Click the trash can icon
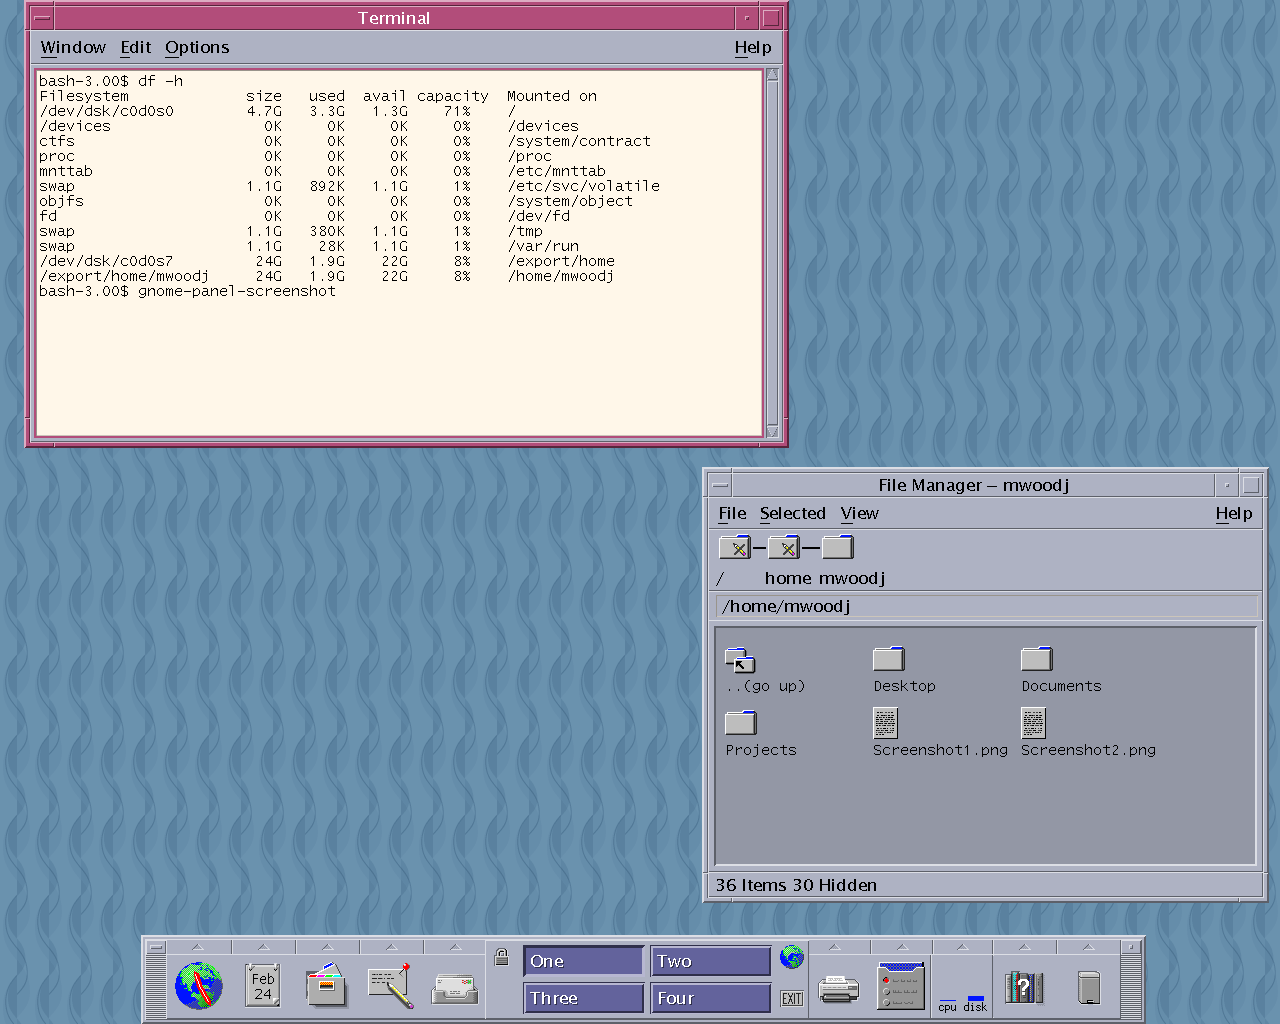This screenshot has width=1280, height=1024. click(1089, 988)
